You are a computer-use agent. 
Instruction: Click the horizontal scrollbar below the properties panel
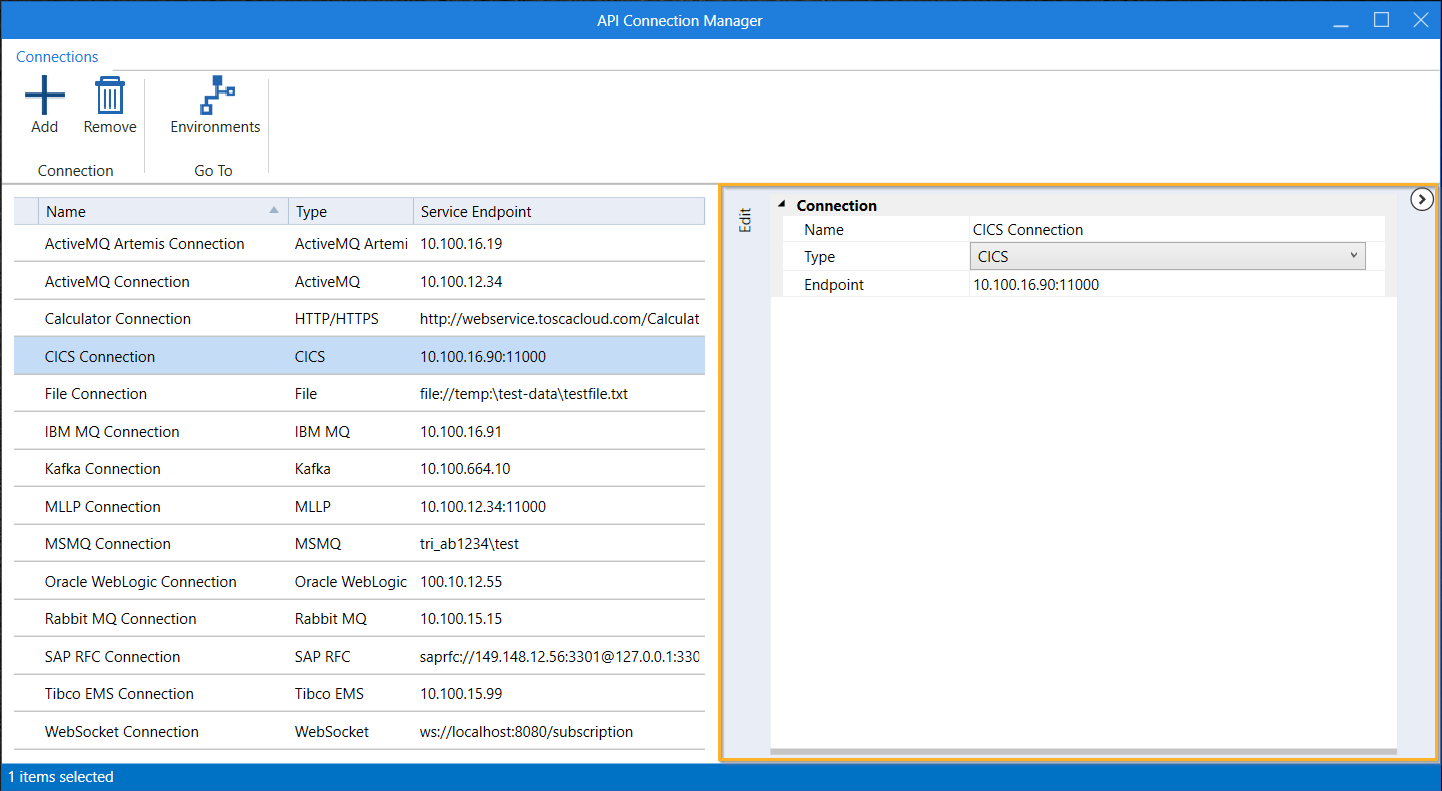click(1082, 751)
